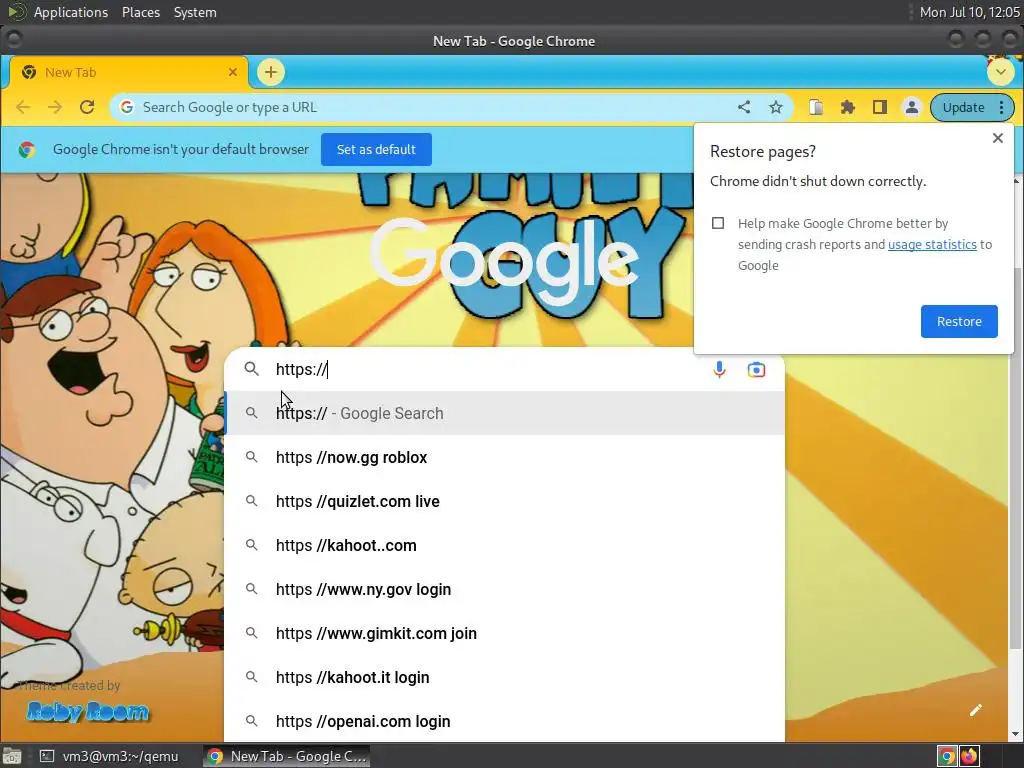Click the share icon in address bar
Viewport: 1024px width, 768px height.
(x=744, y=107)
